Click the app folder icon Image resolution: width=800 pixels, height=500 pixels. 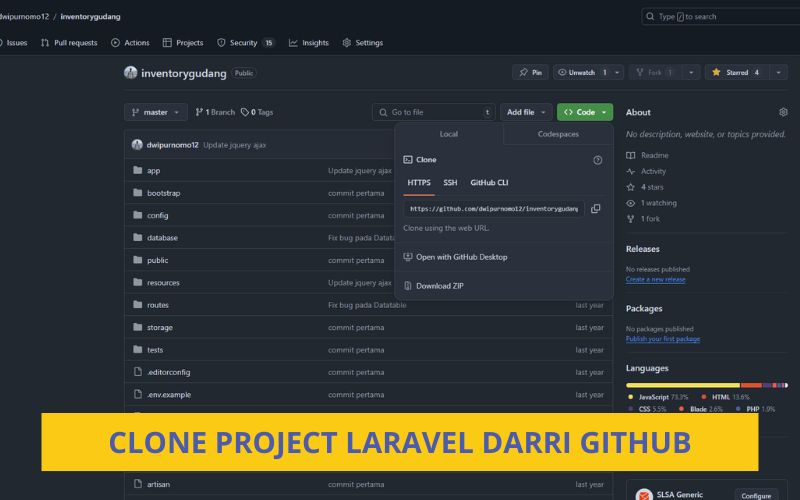[x=137, y=170]
